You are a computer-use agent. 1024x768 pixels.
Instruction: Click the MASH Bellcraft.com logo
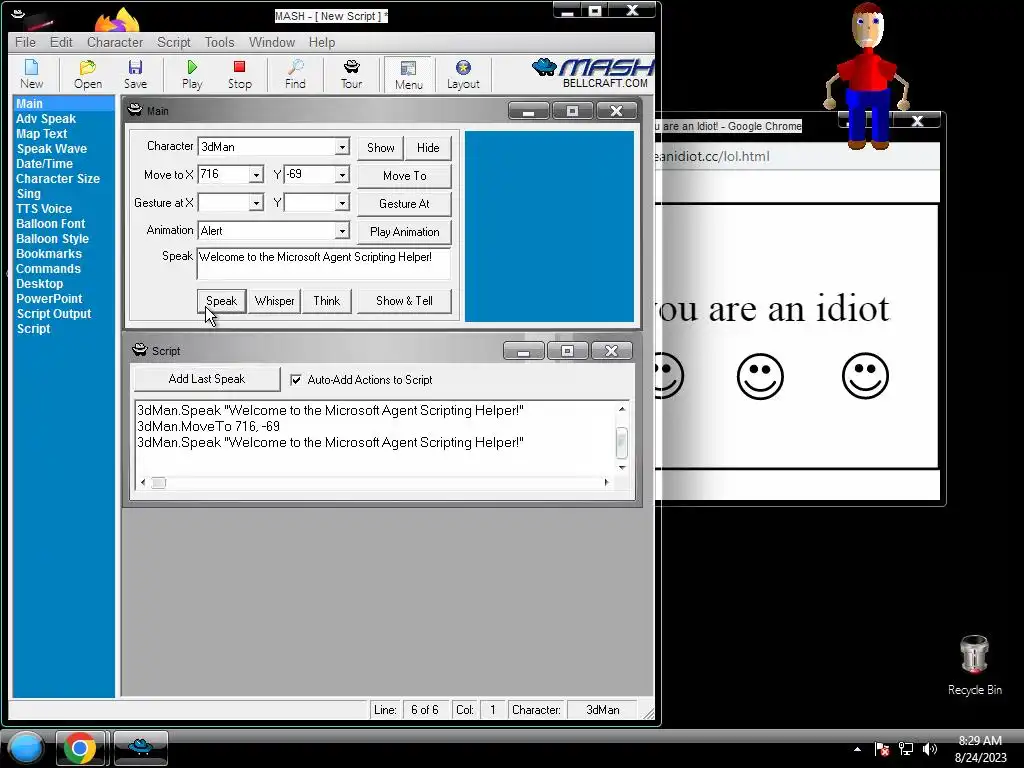593,73
